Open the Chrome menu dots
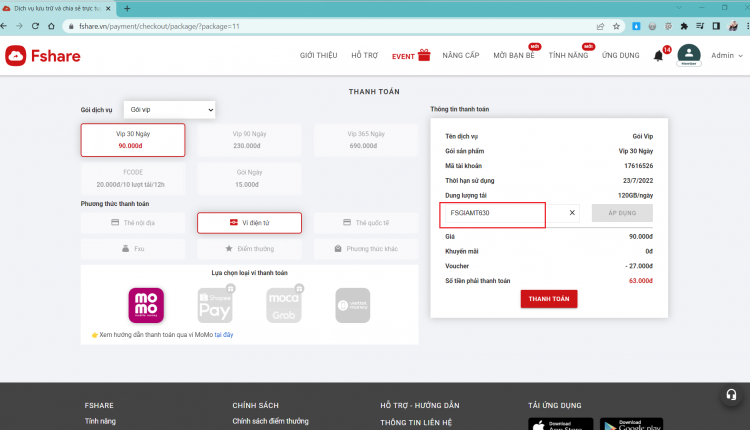The image size is (750, 430). click(748, 26)
